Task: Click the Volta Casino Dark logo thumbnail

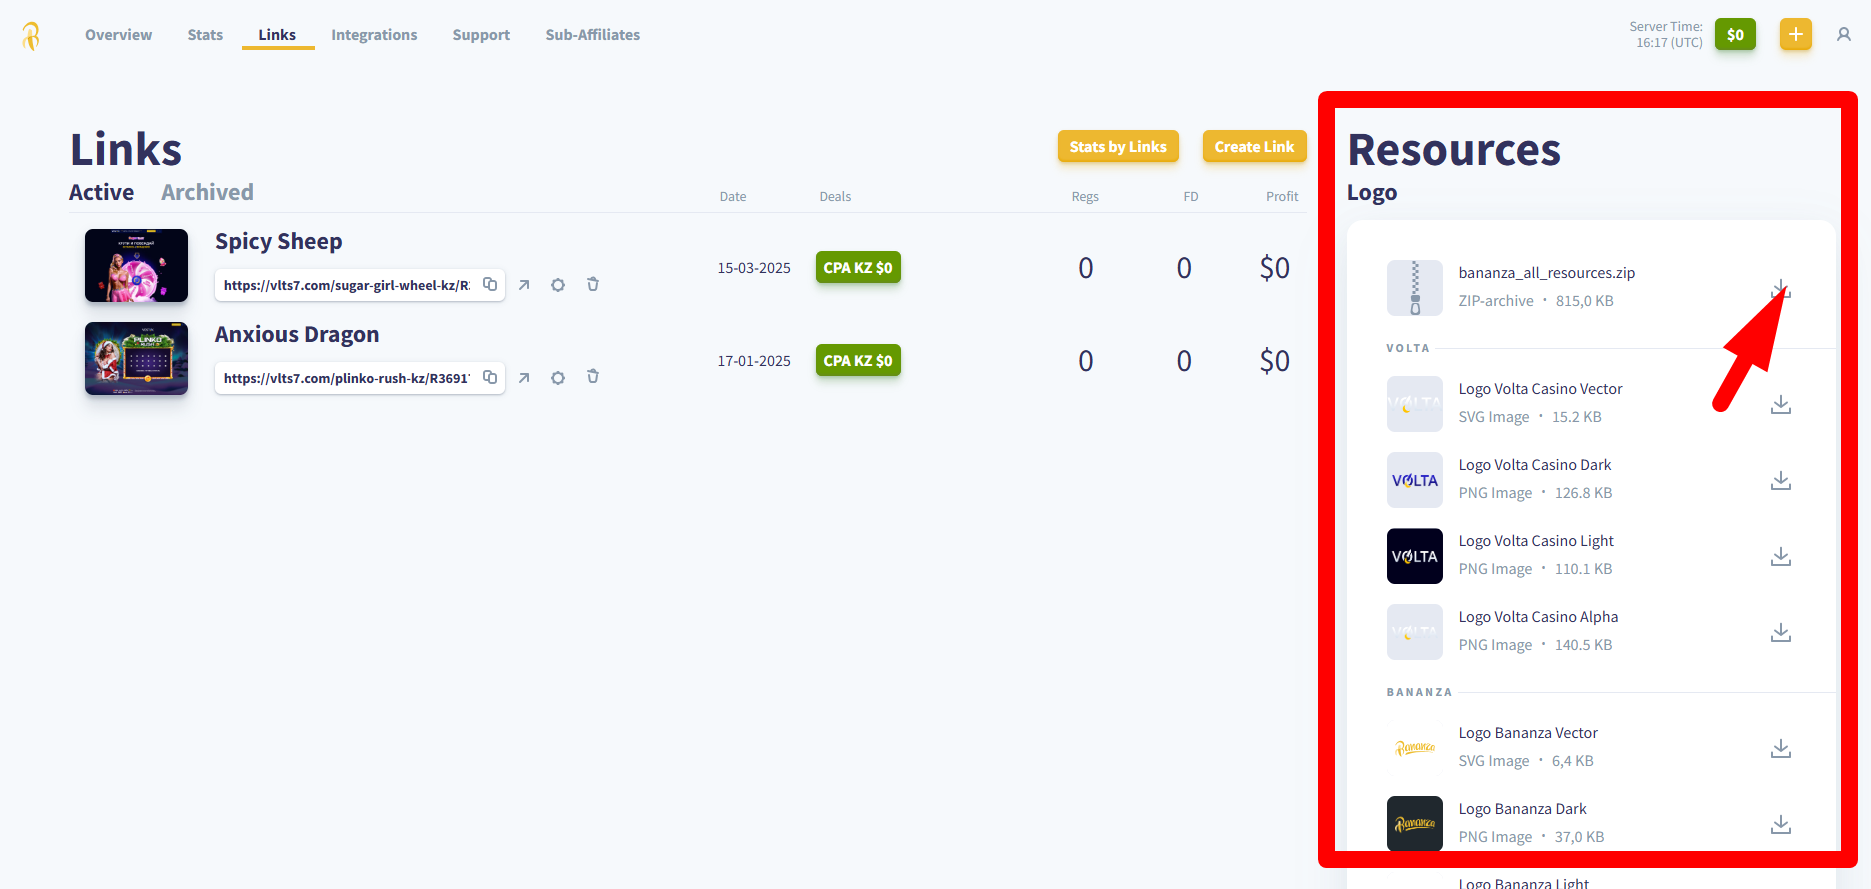Action: [x=1415, y=480]
